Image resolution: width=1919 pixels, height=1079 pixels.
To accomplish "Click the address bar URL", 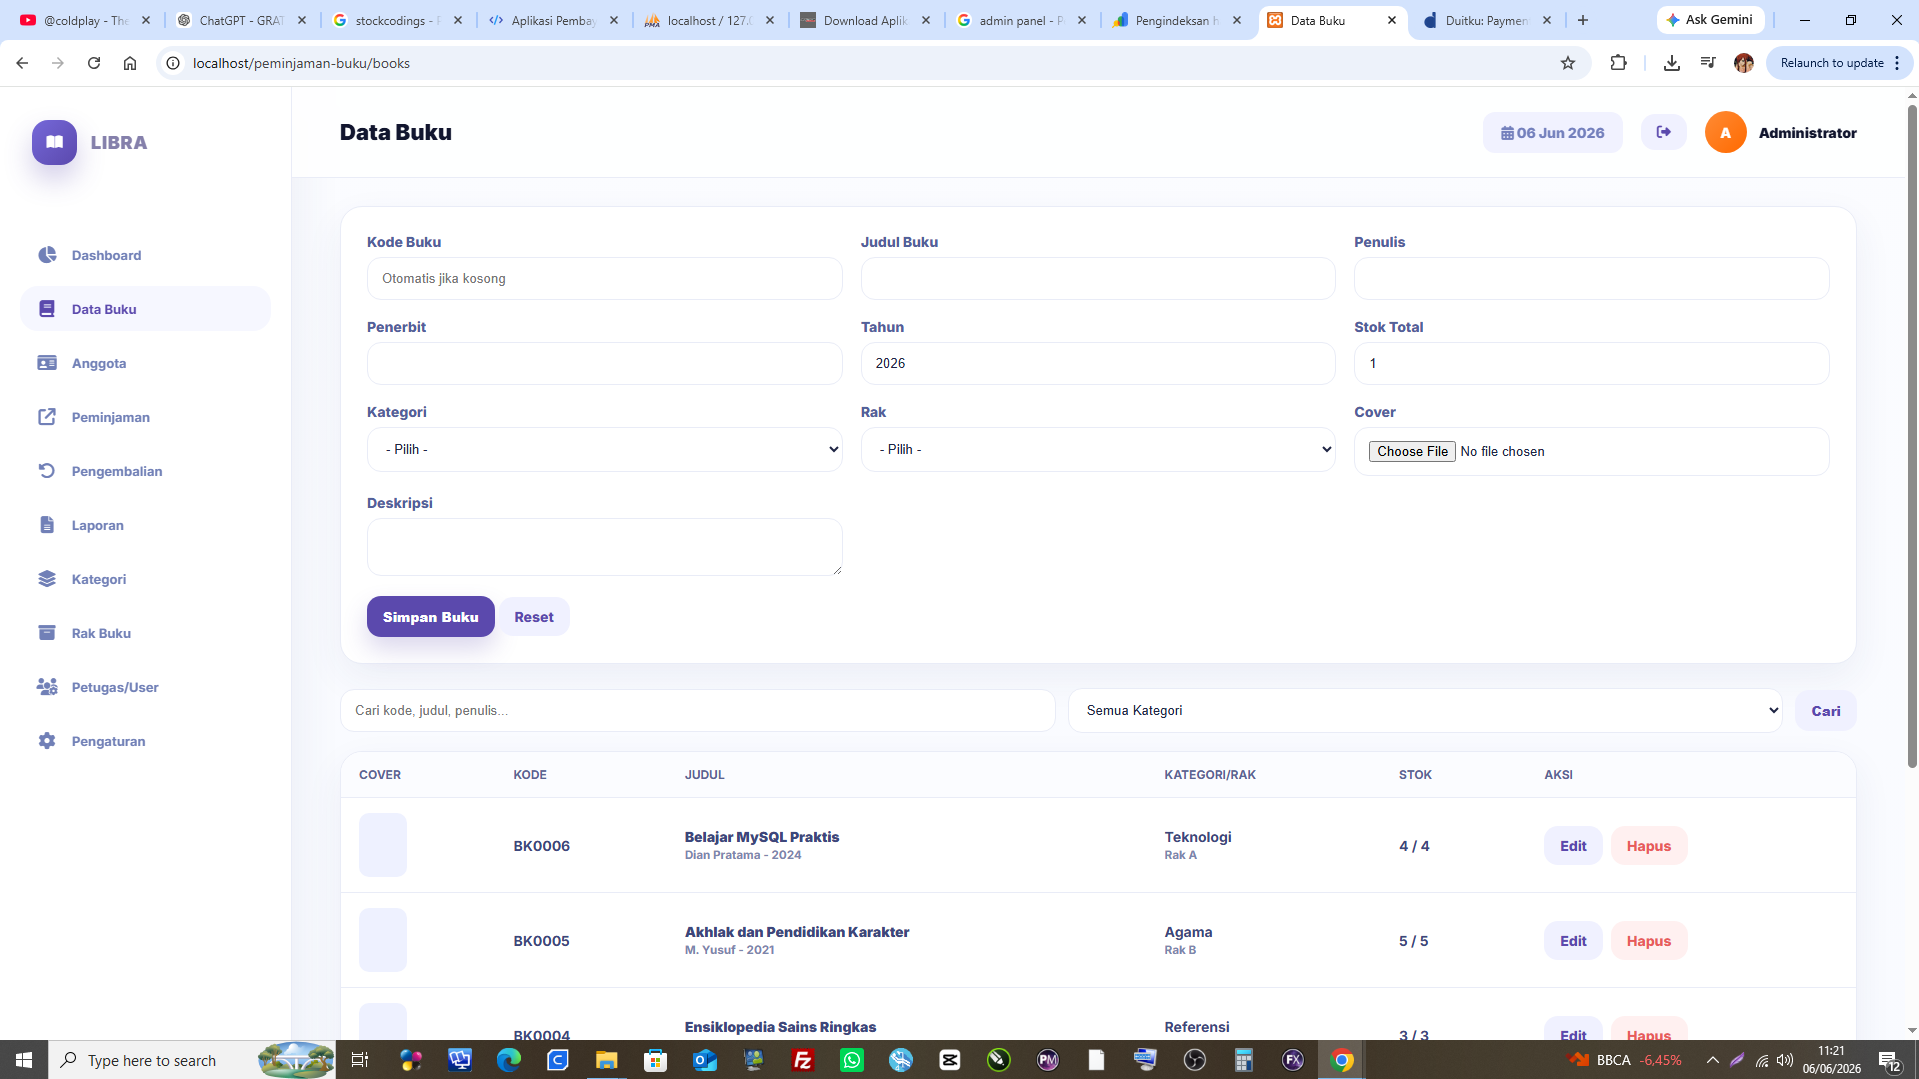I will pos(301,63).
